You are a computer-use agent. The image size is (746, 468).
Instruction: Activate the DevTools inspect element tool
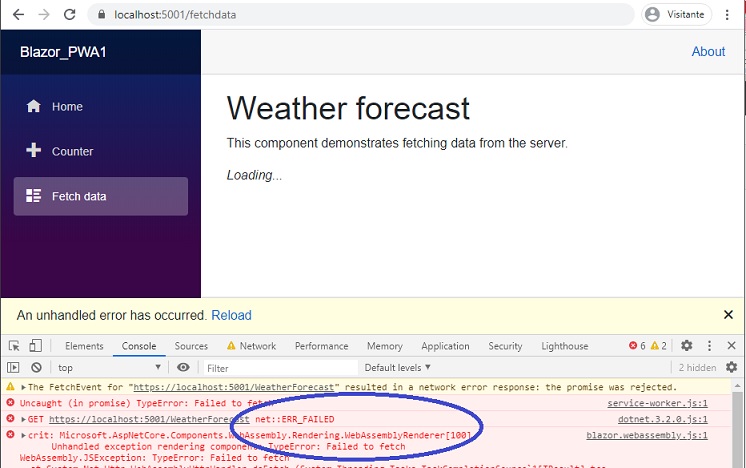click(x=14, y=346)
